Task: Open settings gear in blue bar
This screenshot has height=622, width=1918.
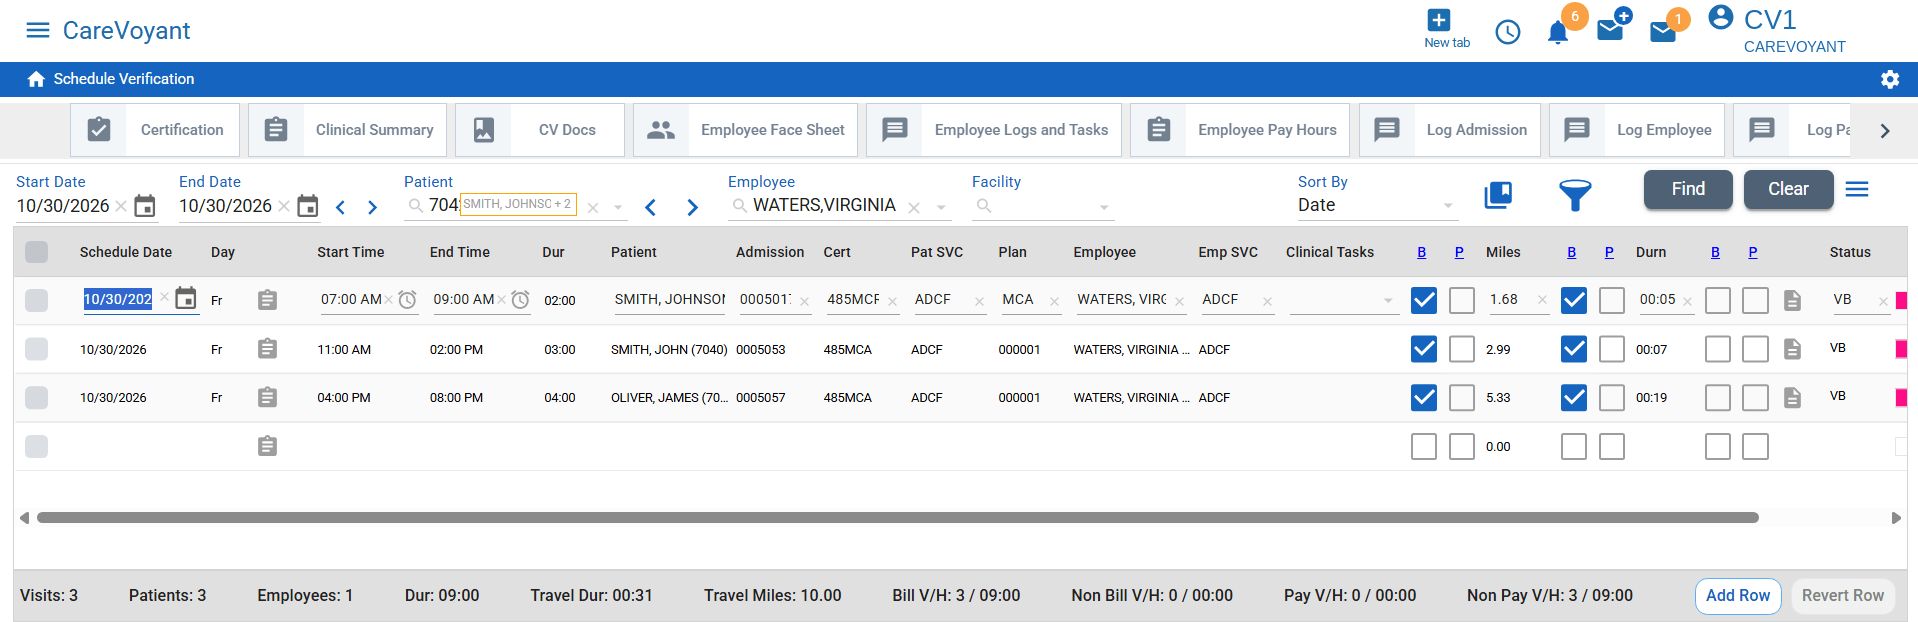Action: click(x=1889, y=79)
